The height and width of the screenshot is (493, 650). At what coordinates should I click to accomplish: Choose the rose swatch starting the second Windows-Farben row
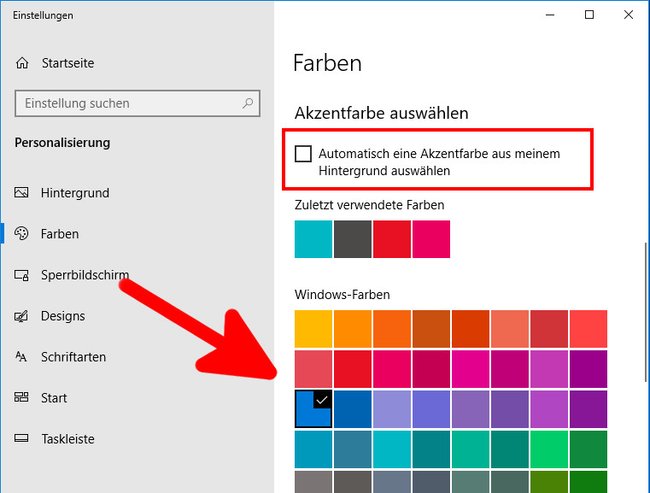tap(313, 369)
